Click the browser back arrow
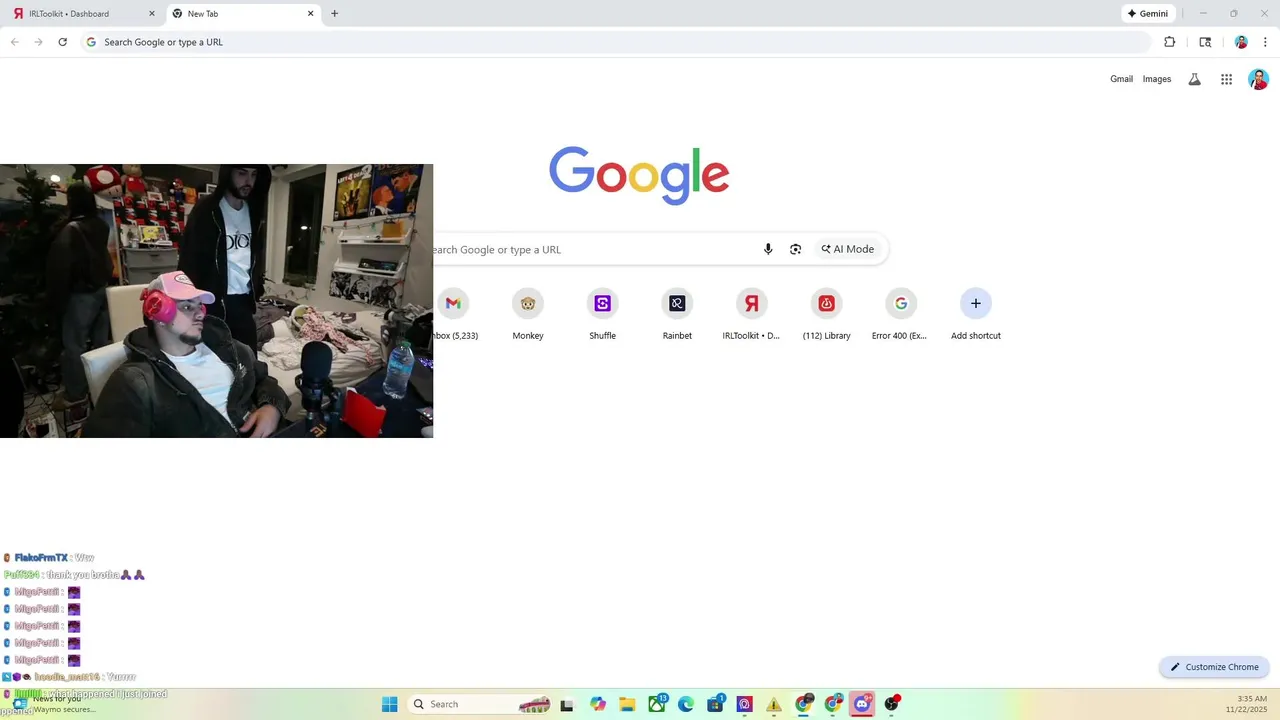This screenshot has width=1280, height=720. tap(15, 42)
